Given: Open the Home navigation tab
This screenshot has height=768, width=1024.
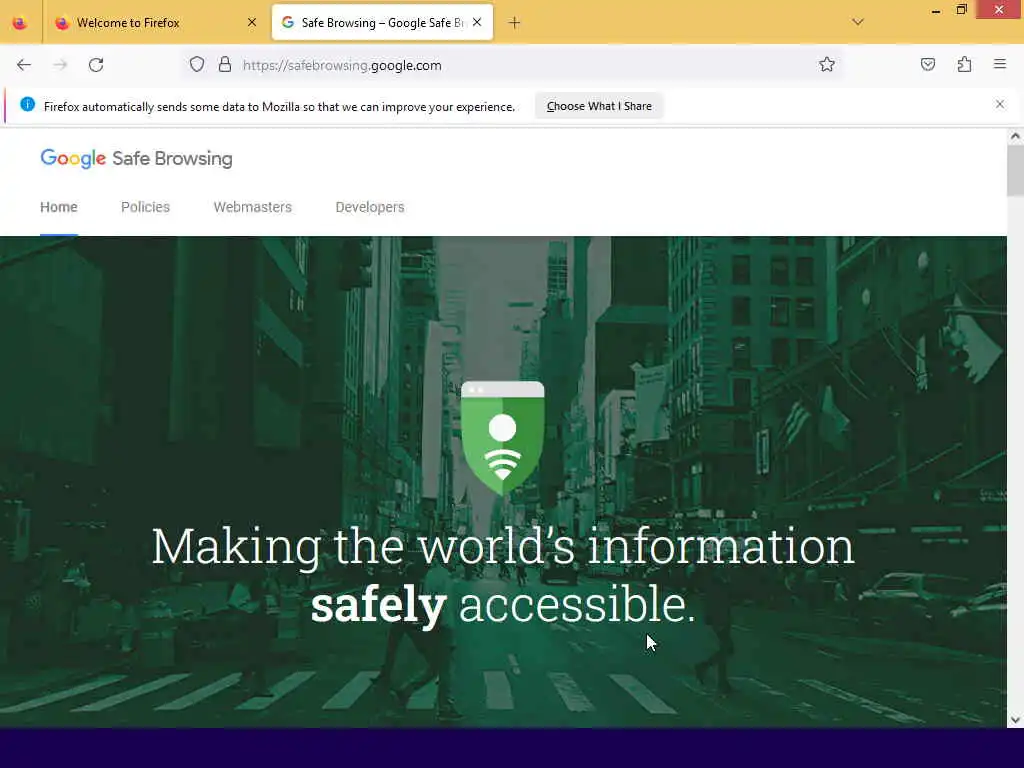Looking at the screenshot, I should tap(59, 207).
